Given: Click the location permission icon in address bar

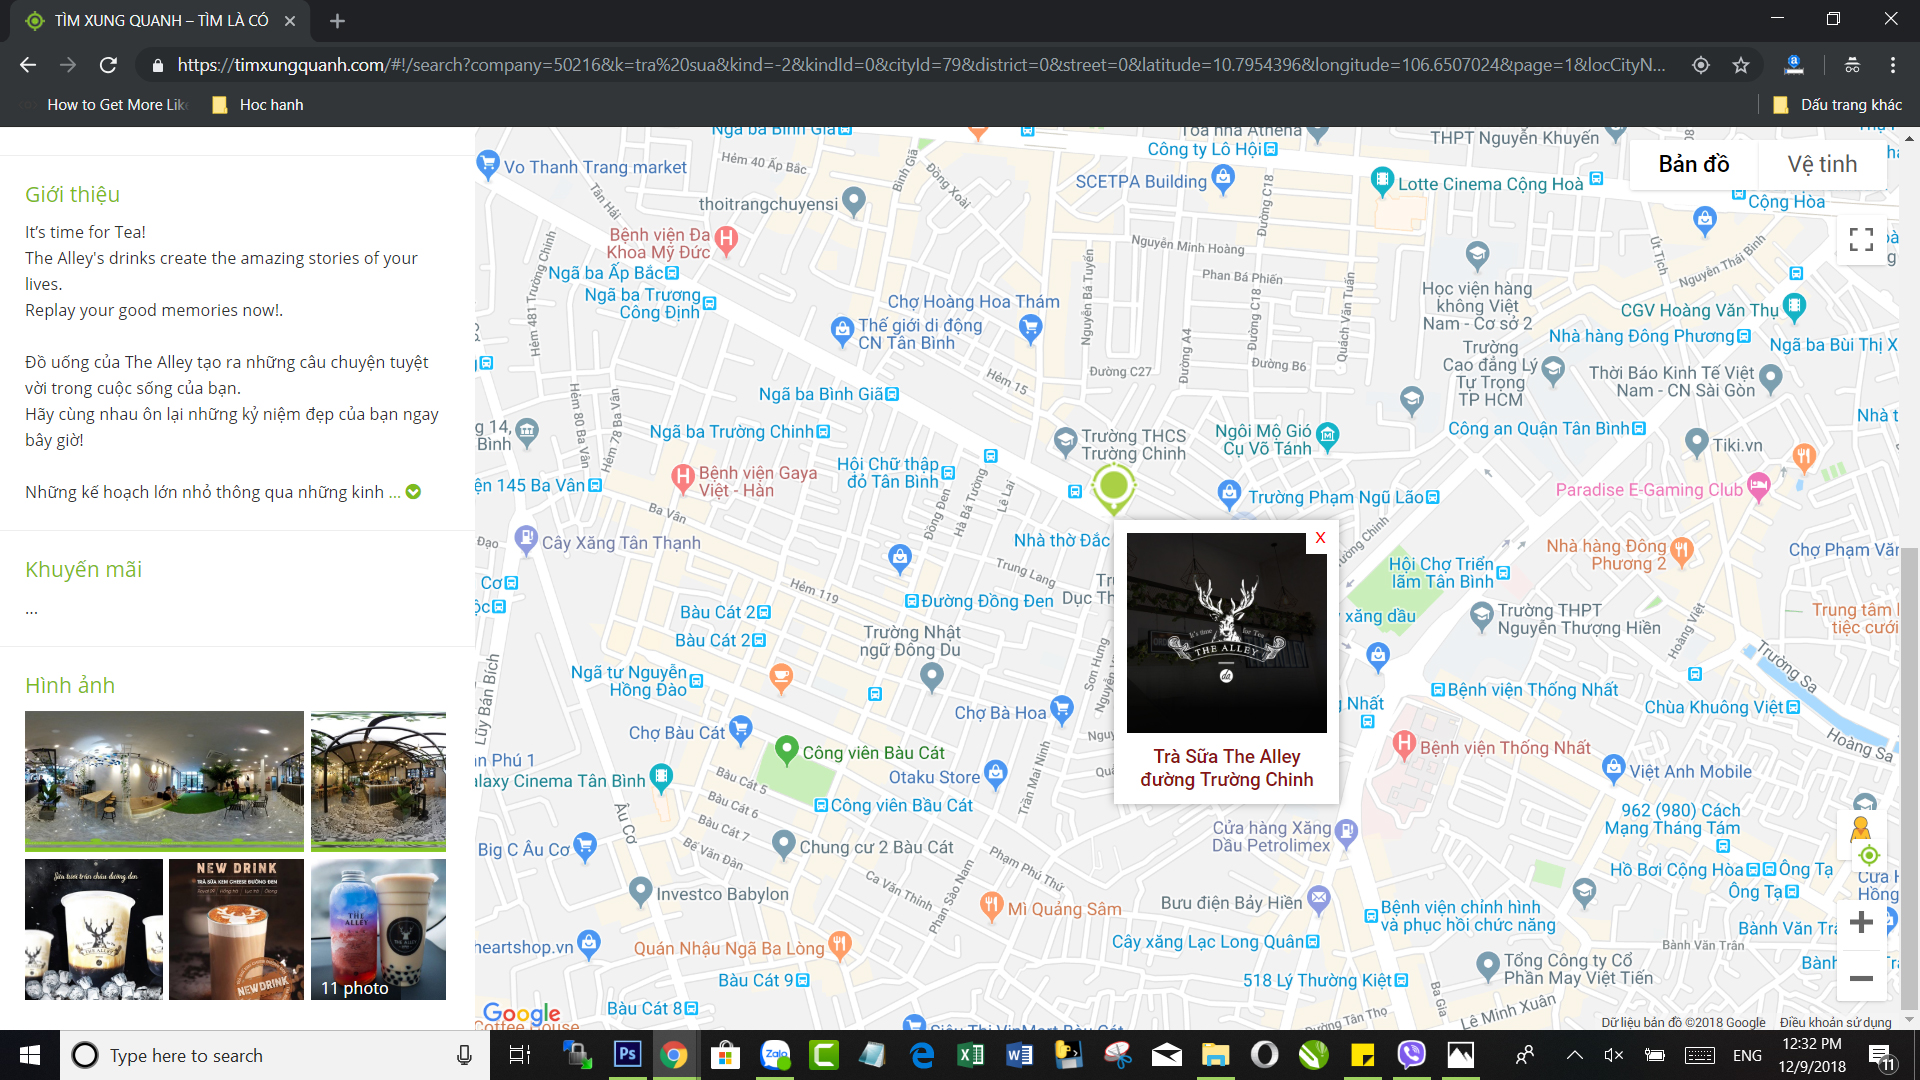Looking at the screenshot, I should (x=1701, y=65).
